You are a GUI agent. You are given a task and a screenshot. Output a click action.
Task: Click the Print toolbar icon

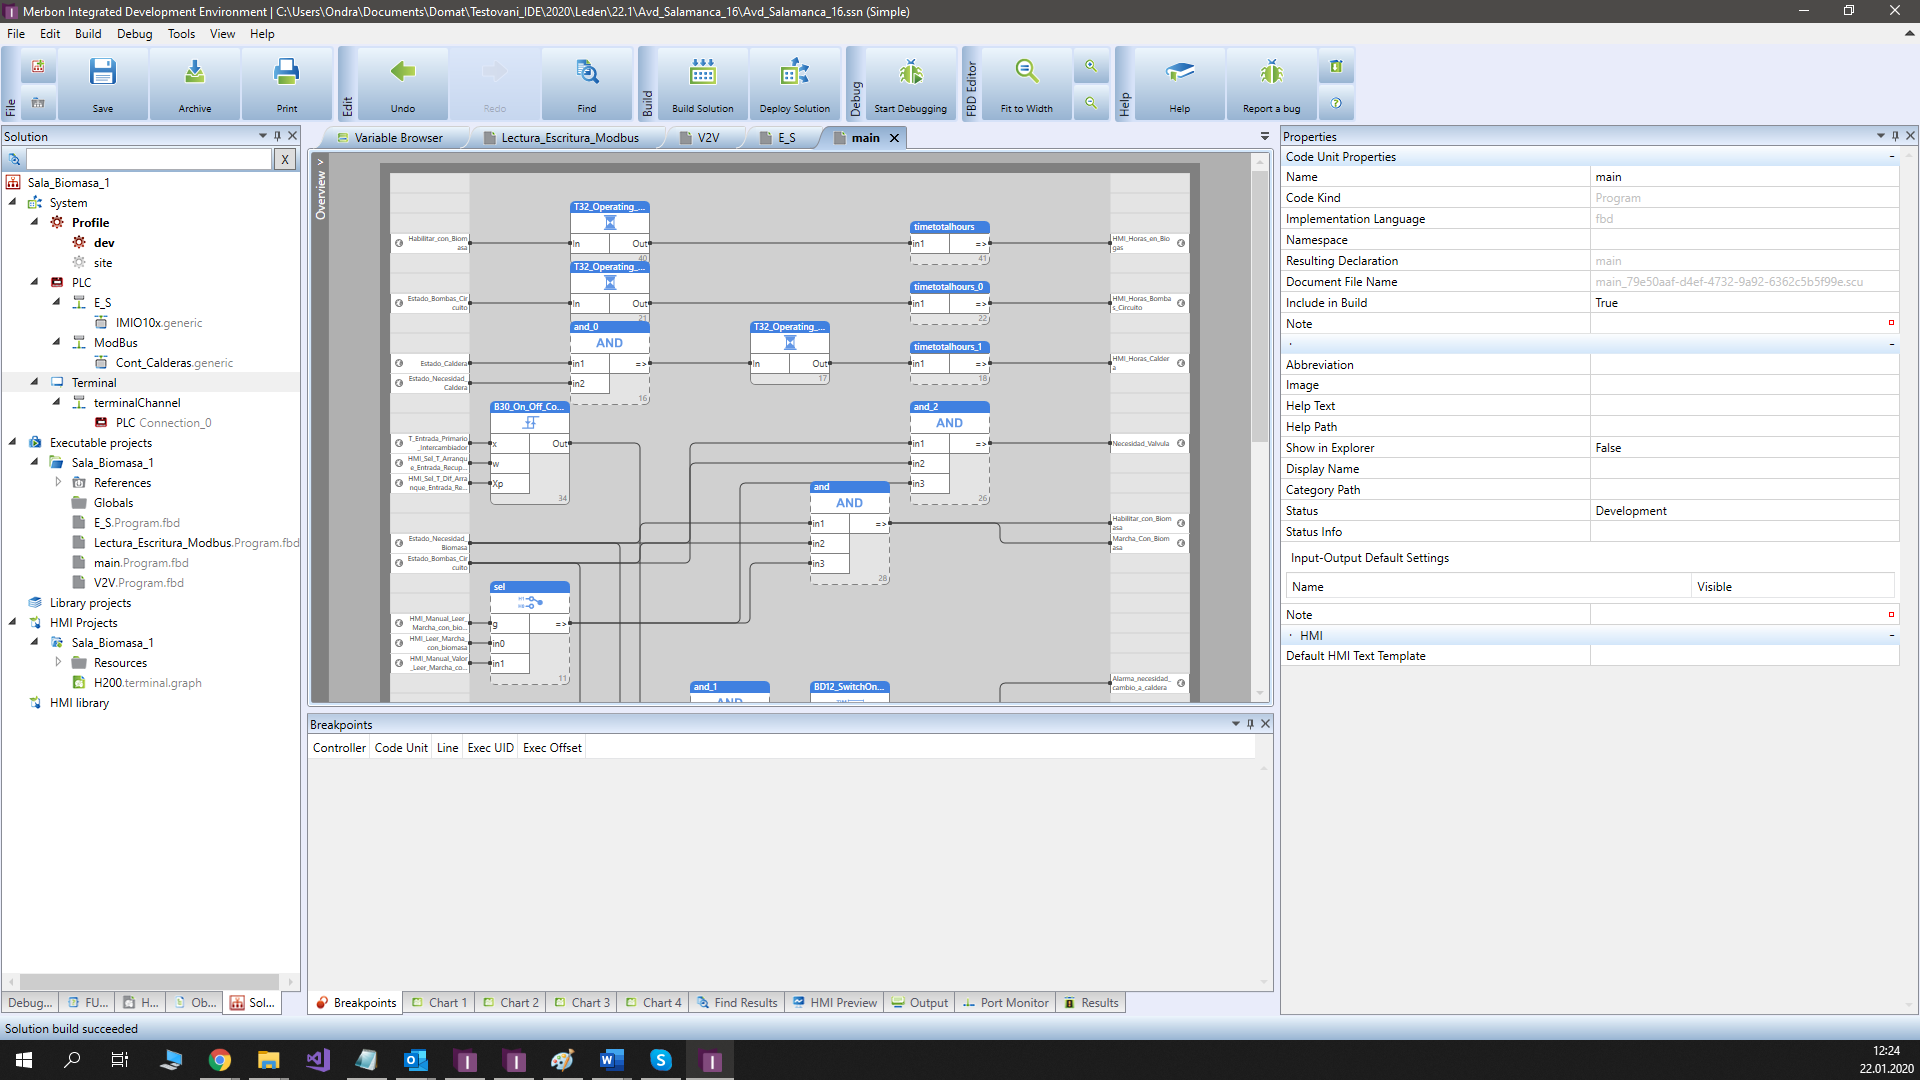point(287,72)
